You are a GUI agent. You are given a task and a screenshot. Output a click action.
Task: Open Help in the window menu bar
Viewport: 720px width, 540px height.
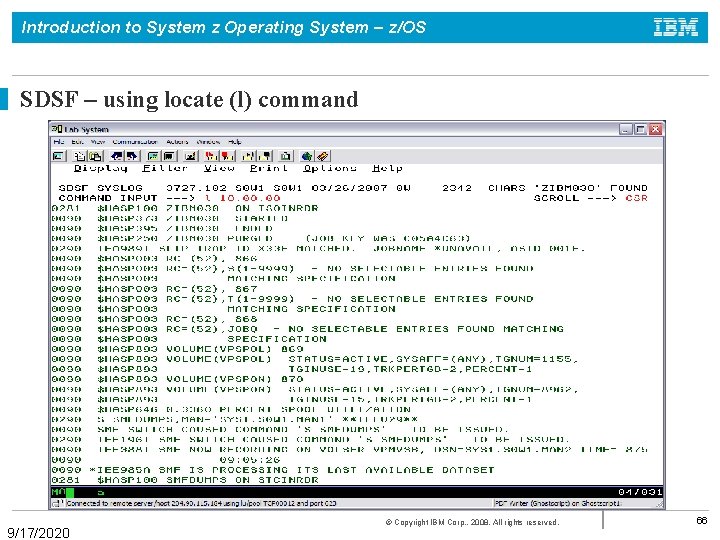click(235, 142)
